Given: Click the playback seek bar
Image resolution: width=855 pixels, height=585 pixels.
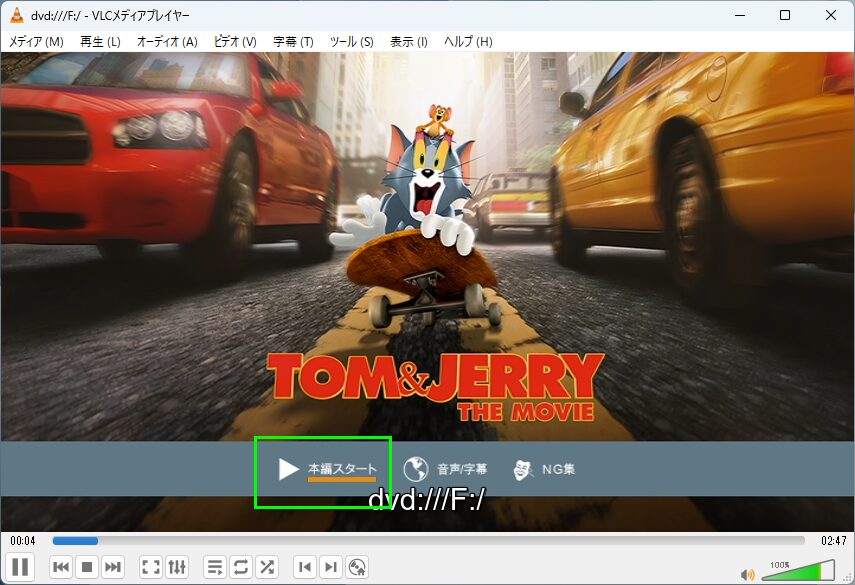Looking at the screenshot, I should [x=429, y=541].
